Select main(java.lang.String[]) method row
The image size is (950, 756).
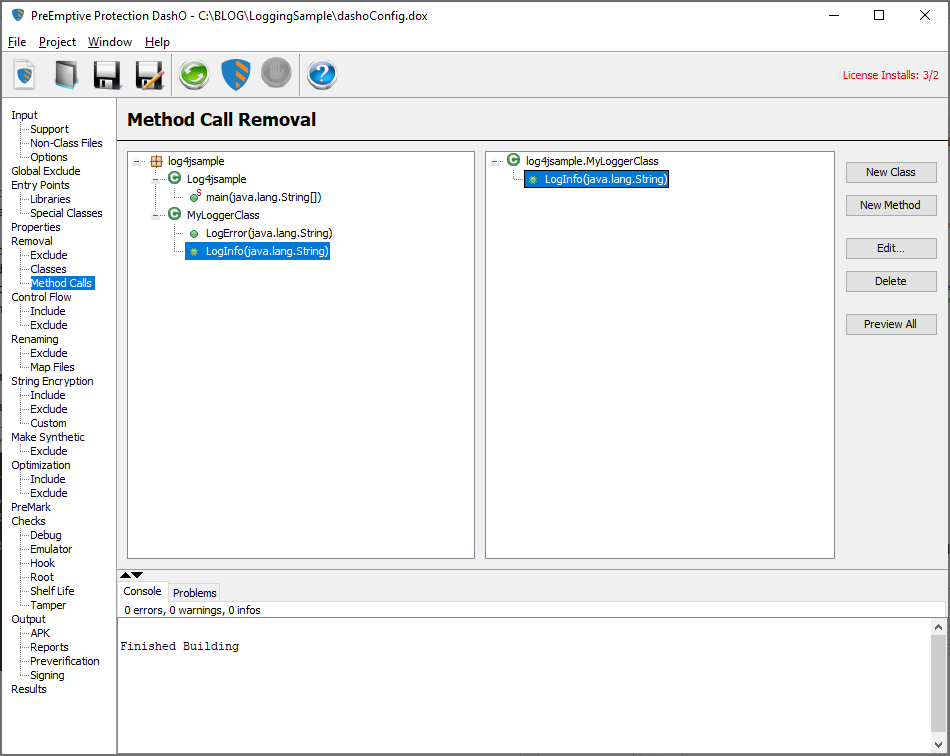(263, 197)
